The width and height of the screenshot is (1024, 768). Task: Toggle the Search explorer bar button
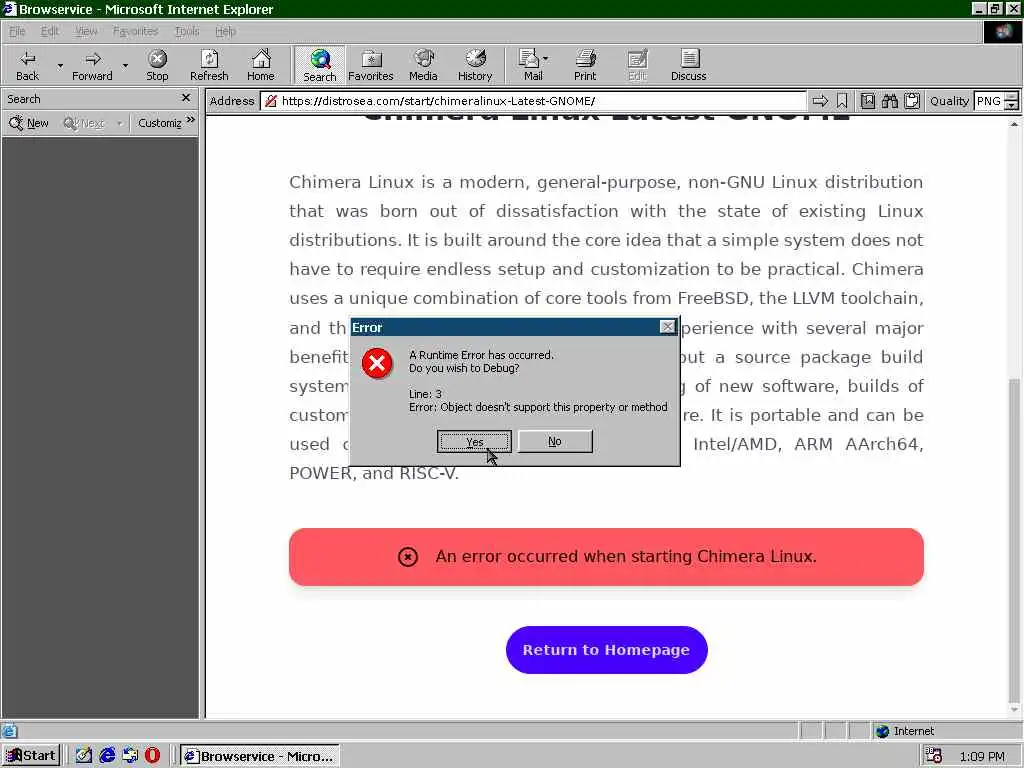[319, 65]
